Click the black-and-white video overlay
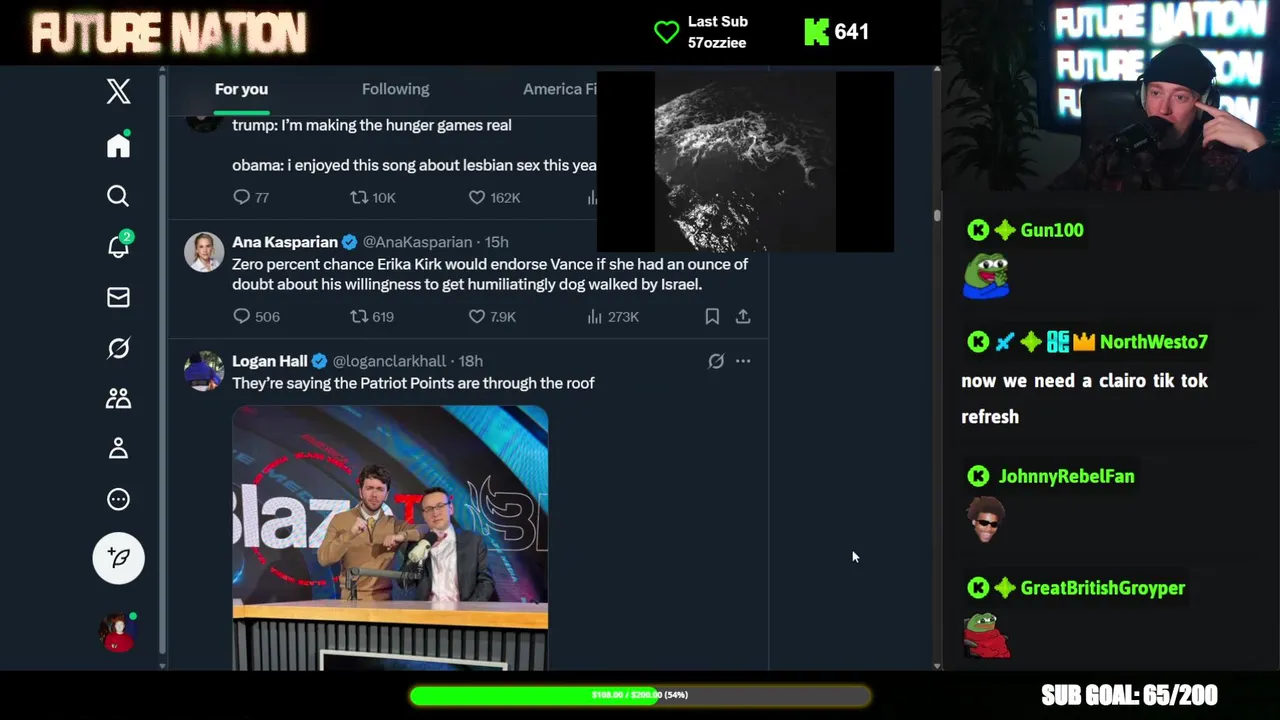1280x720 pixels. pyautogui.click(x=745, y=161)
